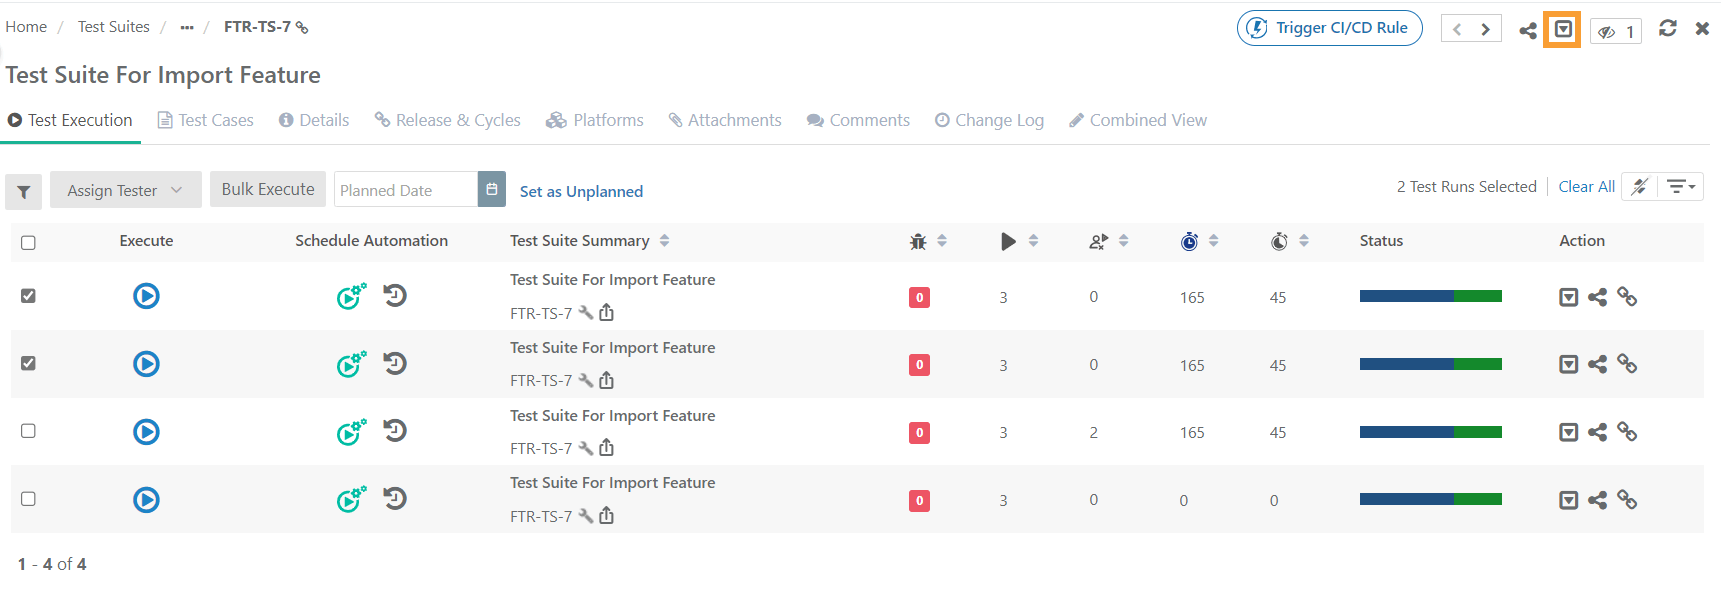The image size is (1721, 599).
Task: Click the Clear All link
Action: click(1586, 187)
